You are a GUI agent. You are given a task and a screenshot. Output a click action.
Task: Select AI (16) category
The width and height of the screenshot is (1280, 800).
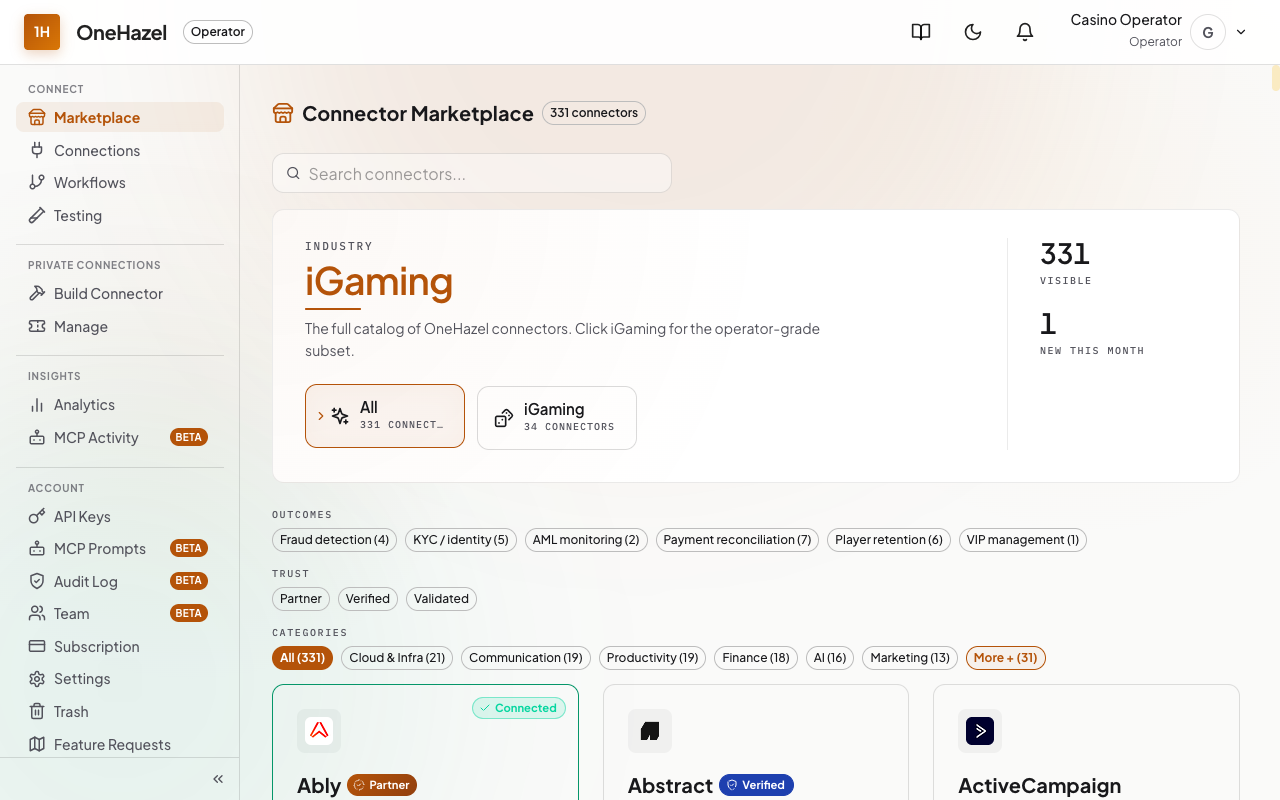(x=830, y=658)
